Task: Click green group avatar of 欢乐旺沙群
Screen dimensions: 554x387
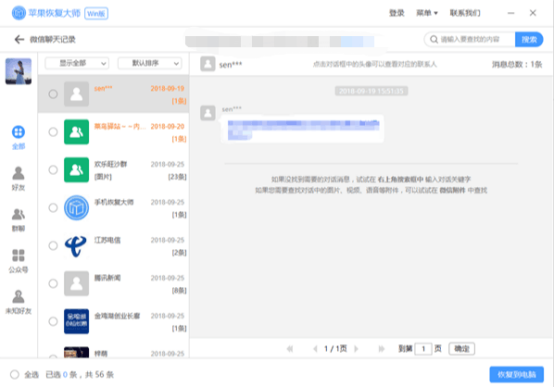Action: pos(76,170)
